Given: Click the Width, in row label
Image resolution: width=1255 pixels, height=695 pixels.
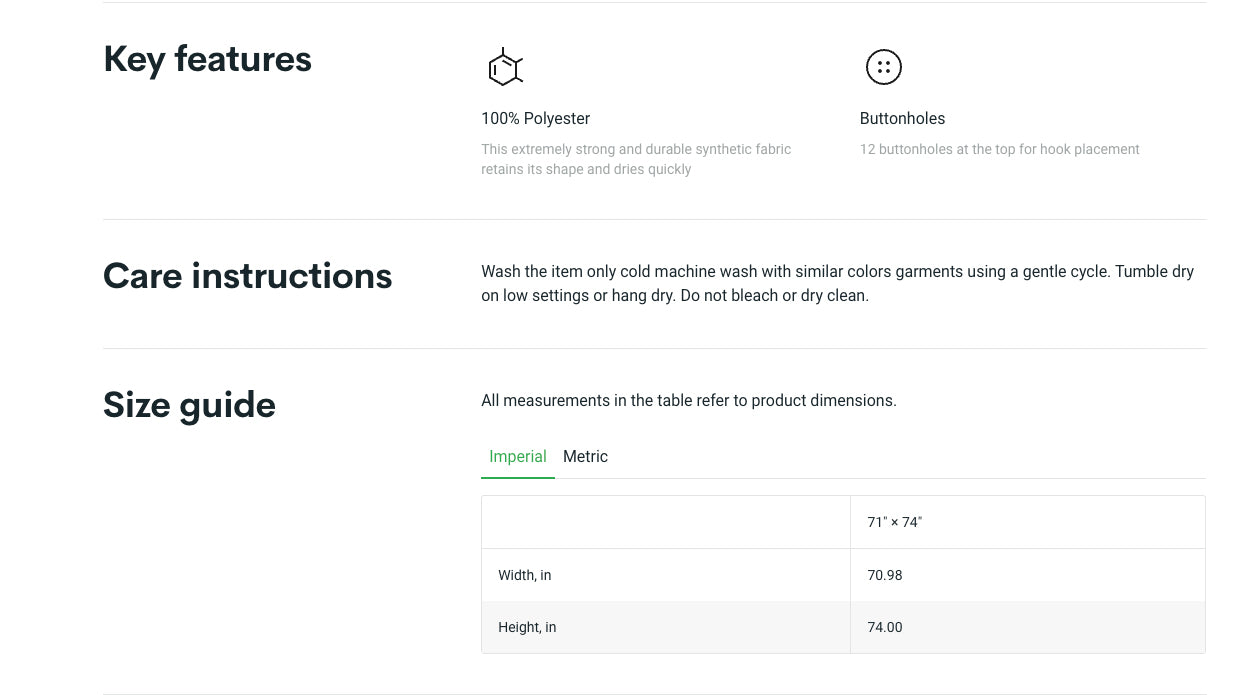Looking at the screenshot, I should tap(524, 575).
